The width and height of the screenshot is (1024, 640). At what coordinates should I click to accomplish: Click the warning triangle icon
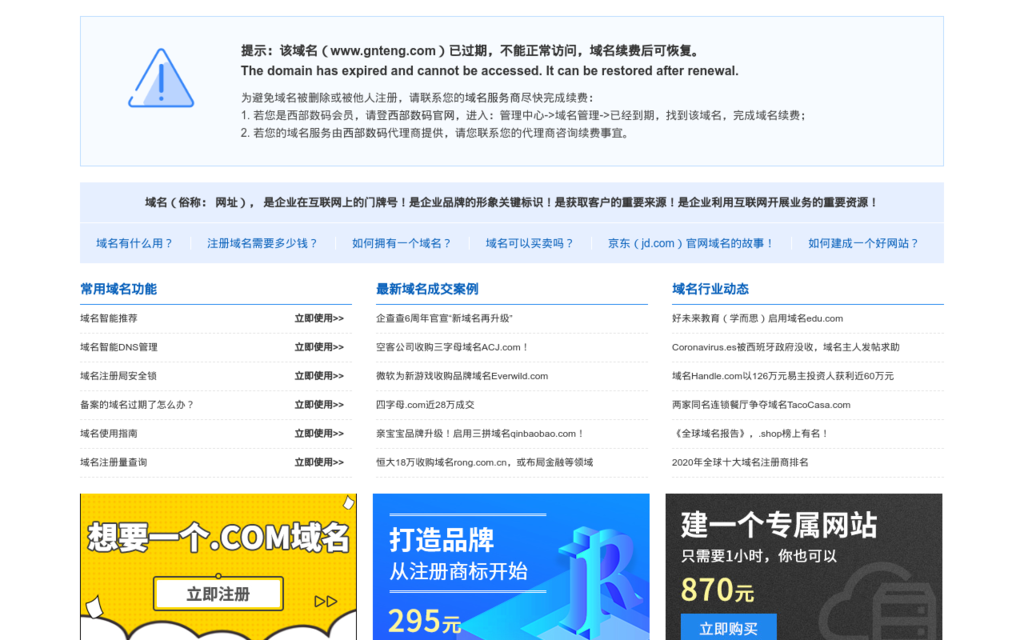[x=161, y=79]
